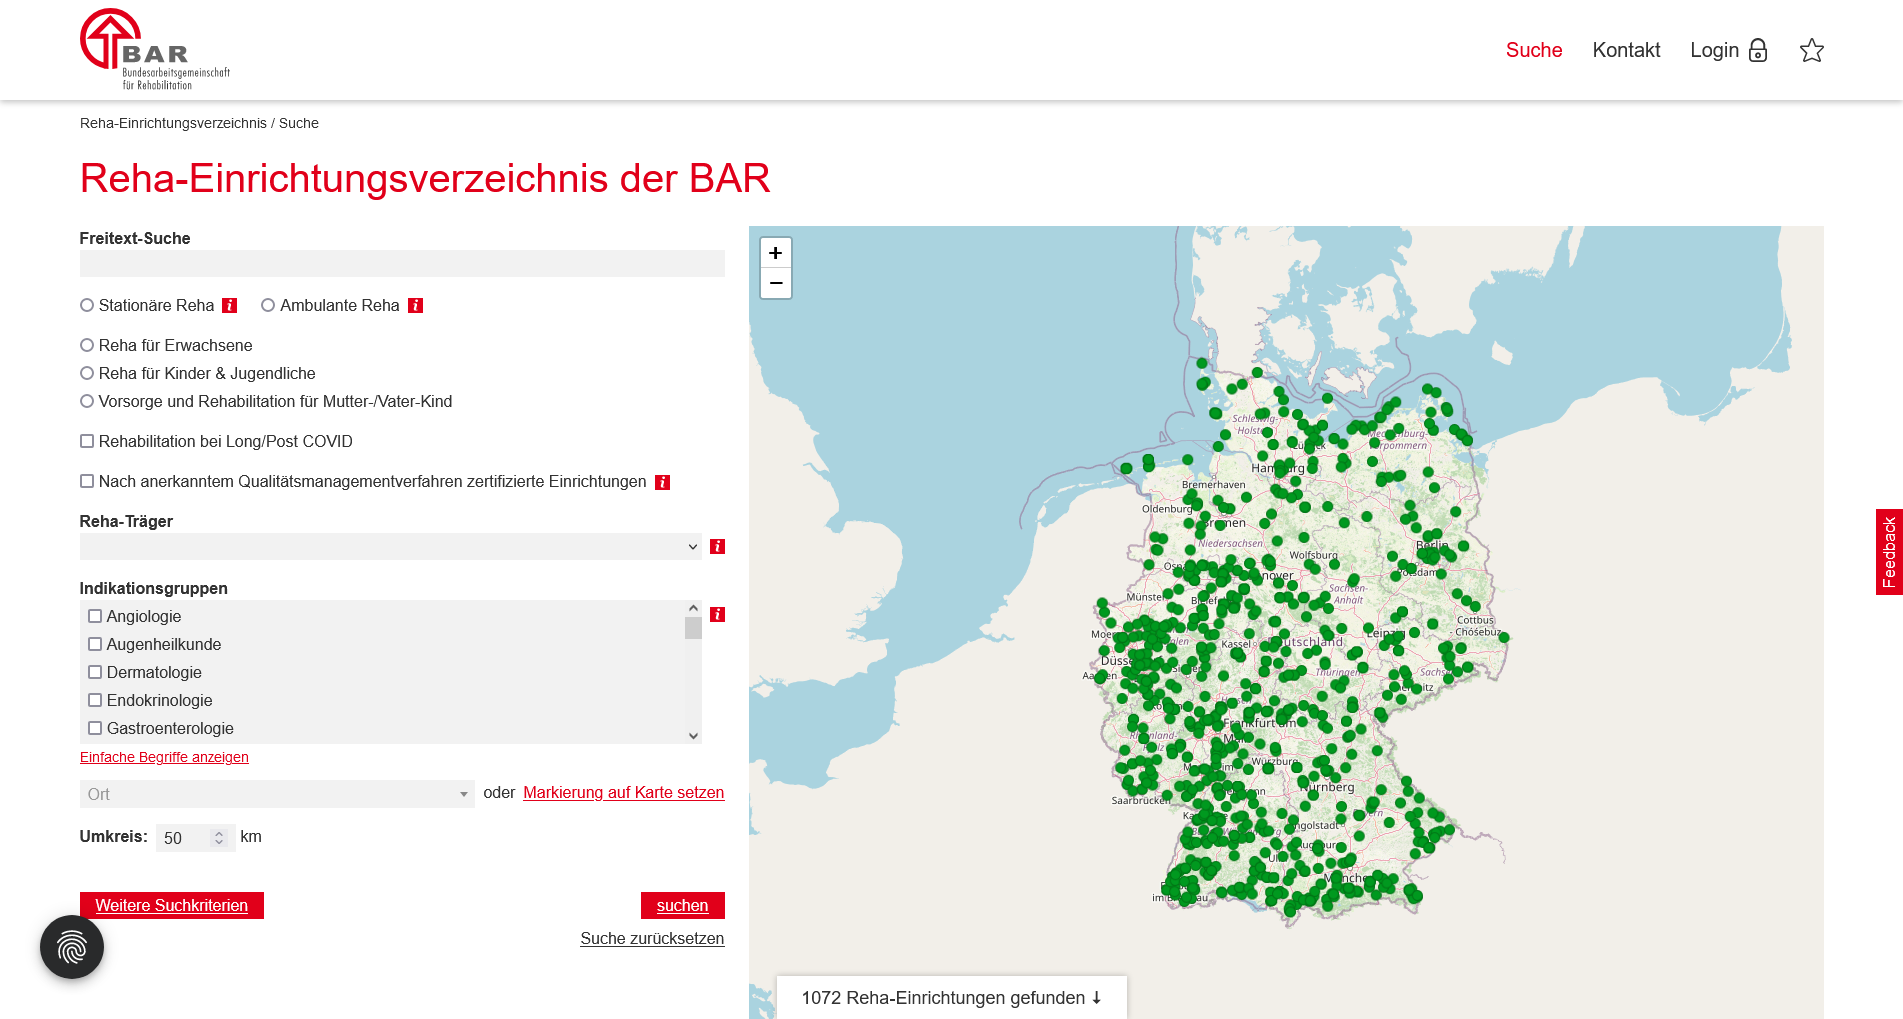Screen dimensions: 1903x1019
Task: Click the Reha-Einrichtungsverzeichnis breadcrumb
Action: pyautogui.click(x=173, y=123)
